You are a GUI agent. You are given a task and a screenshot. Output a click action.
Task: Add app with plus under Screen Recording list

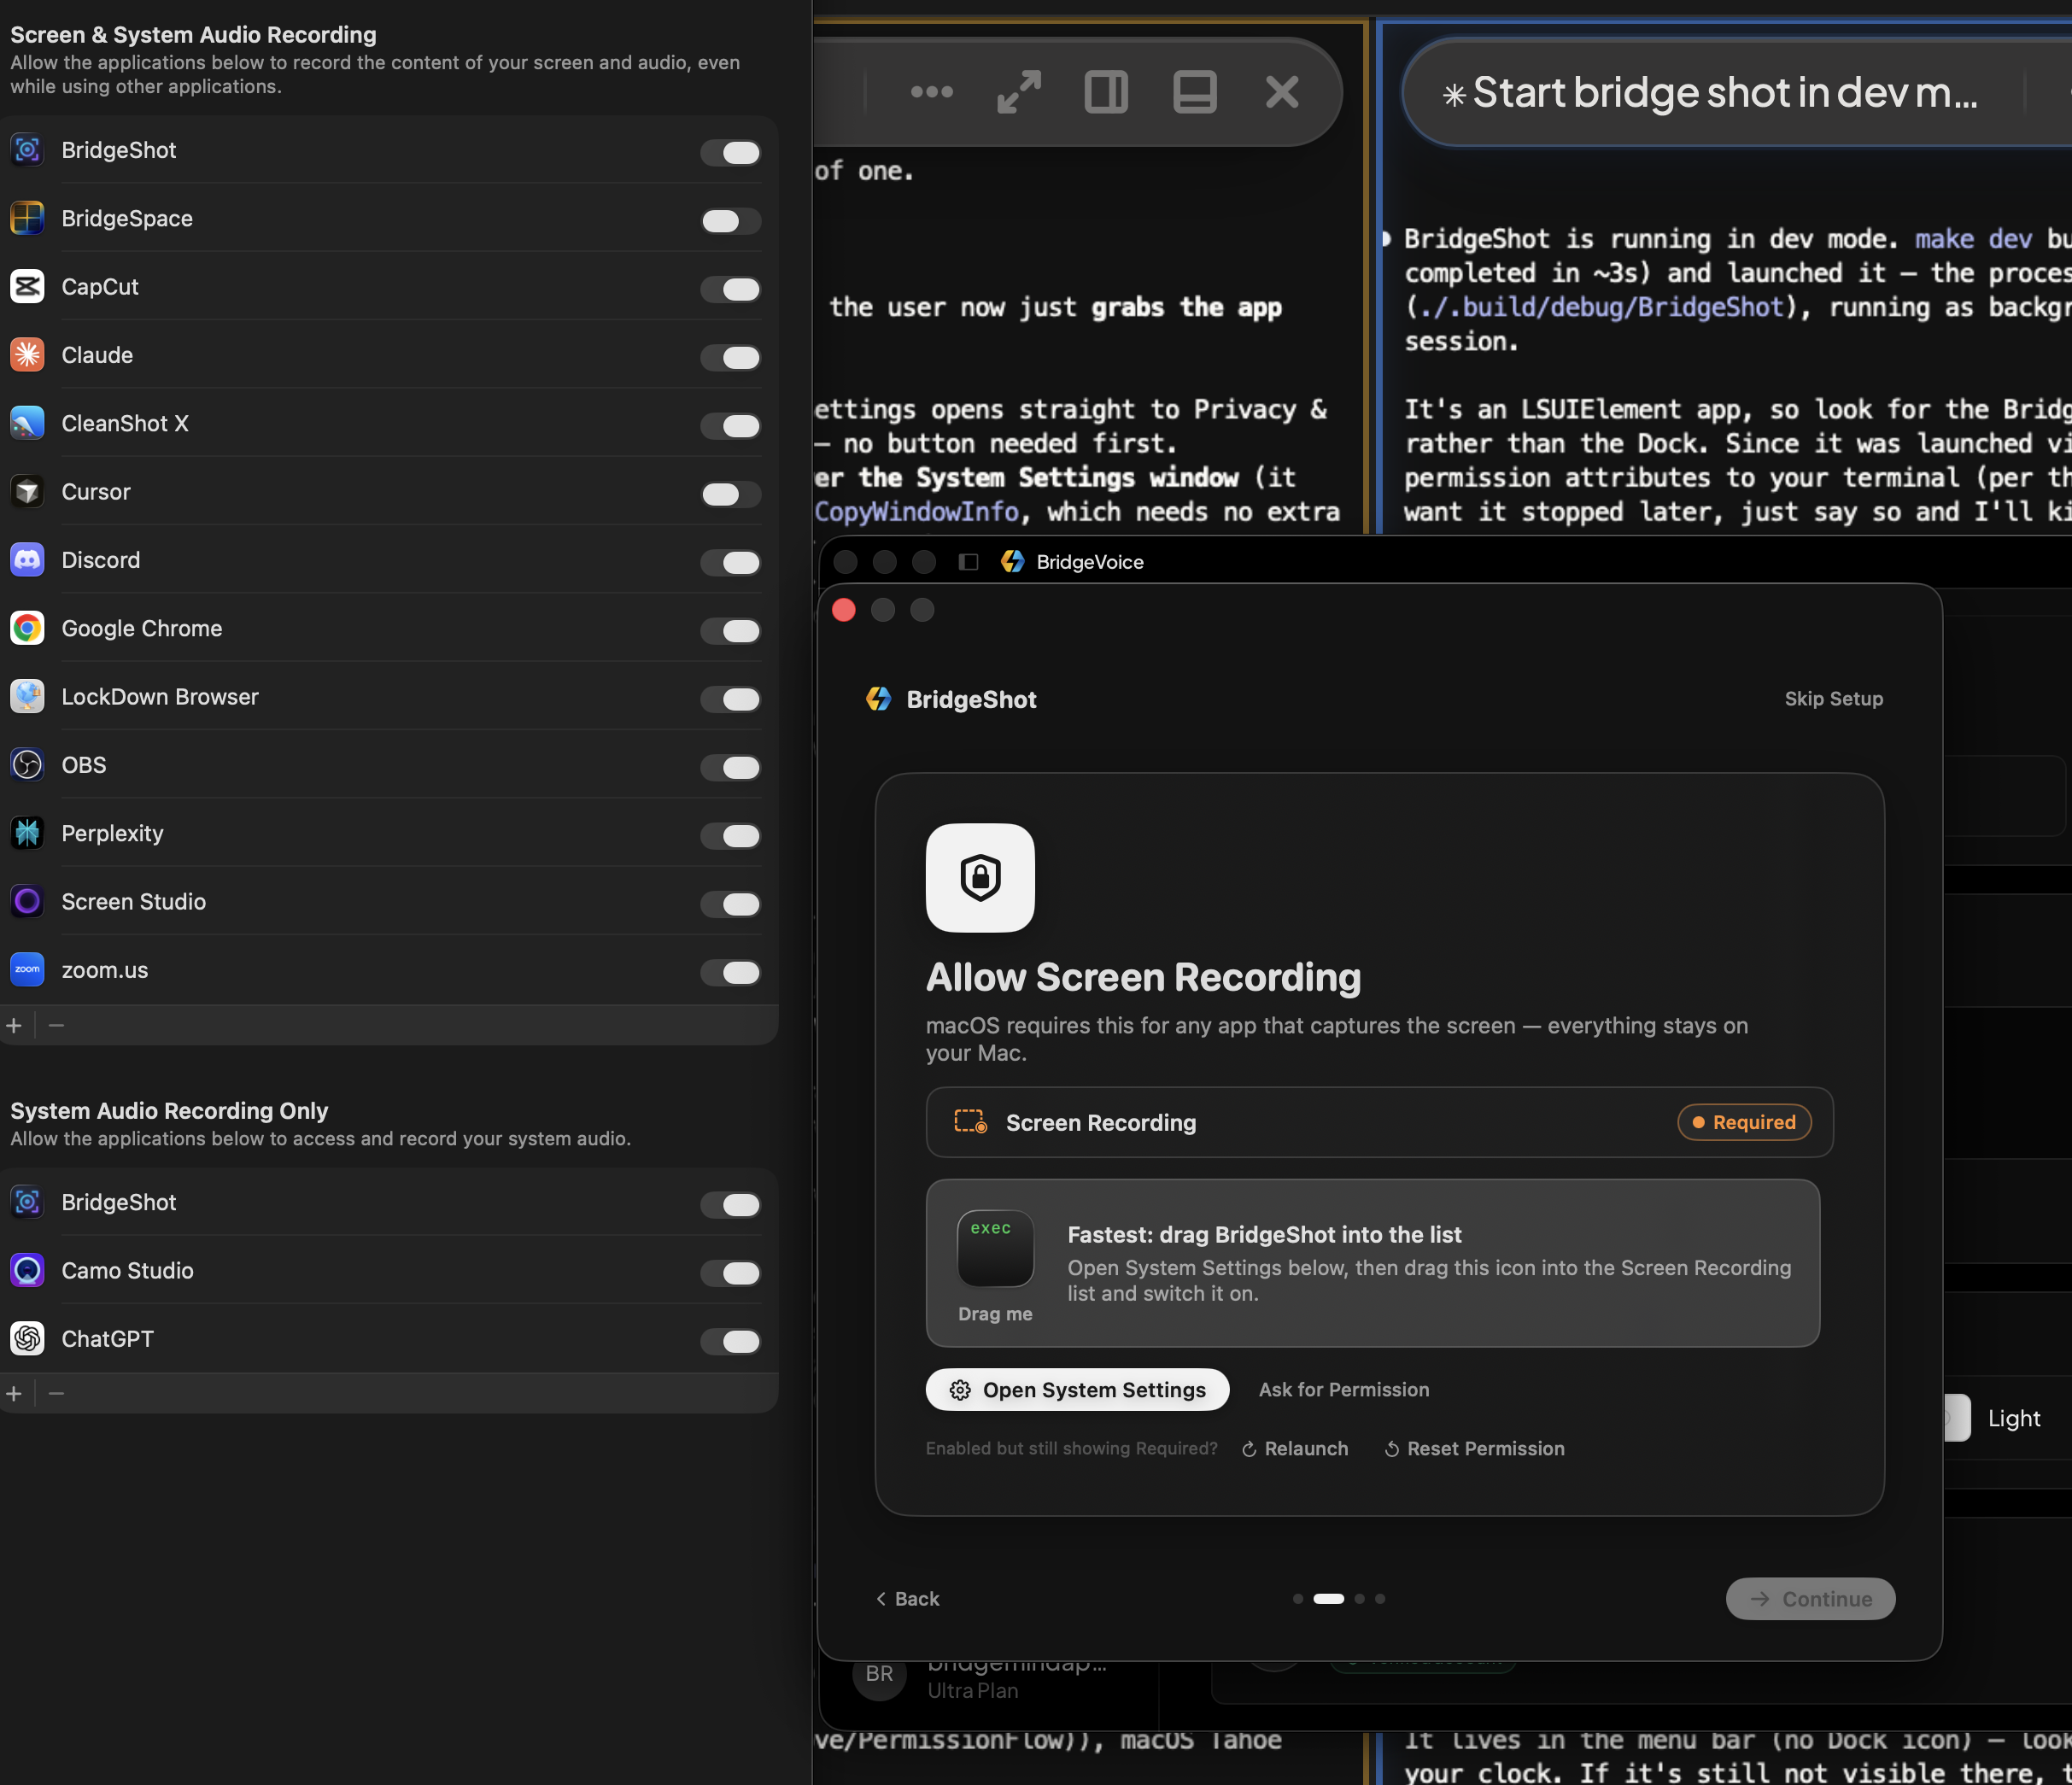14,1025
